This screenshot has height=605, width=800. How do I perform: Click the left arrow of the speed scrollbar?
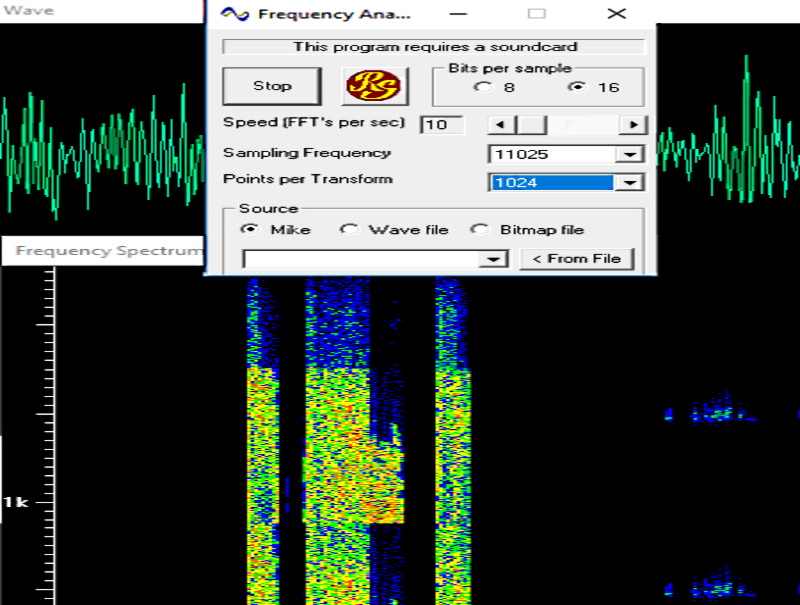point(499,125)
